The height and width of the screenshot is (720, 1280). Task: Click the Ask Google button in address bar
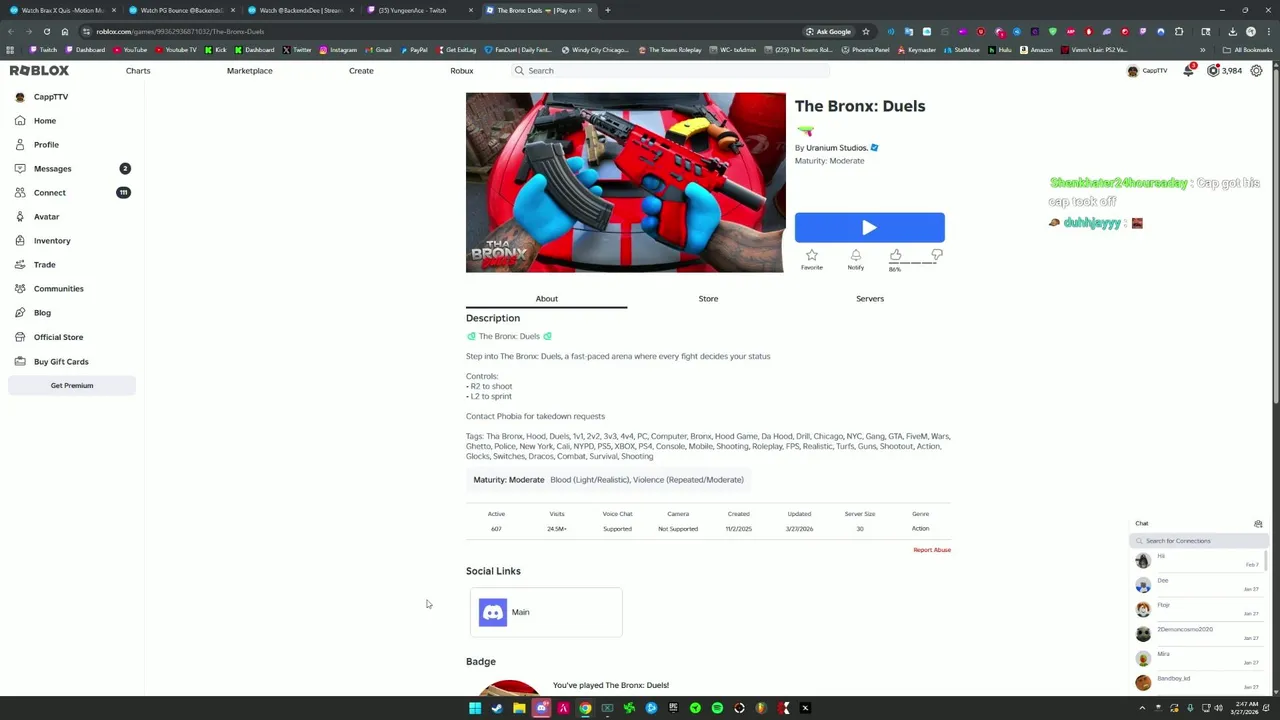click(x=828, y=32)
